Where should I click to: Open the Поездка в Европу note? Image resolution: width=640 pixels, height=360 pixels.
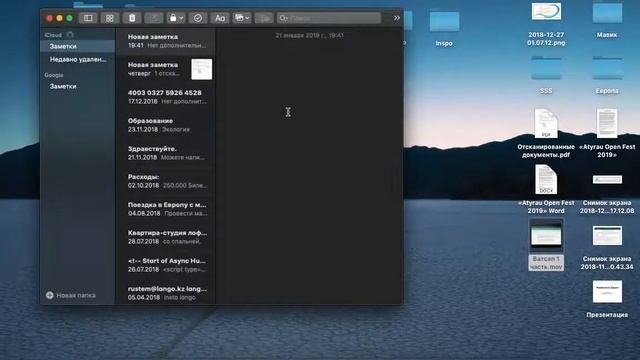(166, 209)
